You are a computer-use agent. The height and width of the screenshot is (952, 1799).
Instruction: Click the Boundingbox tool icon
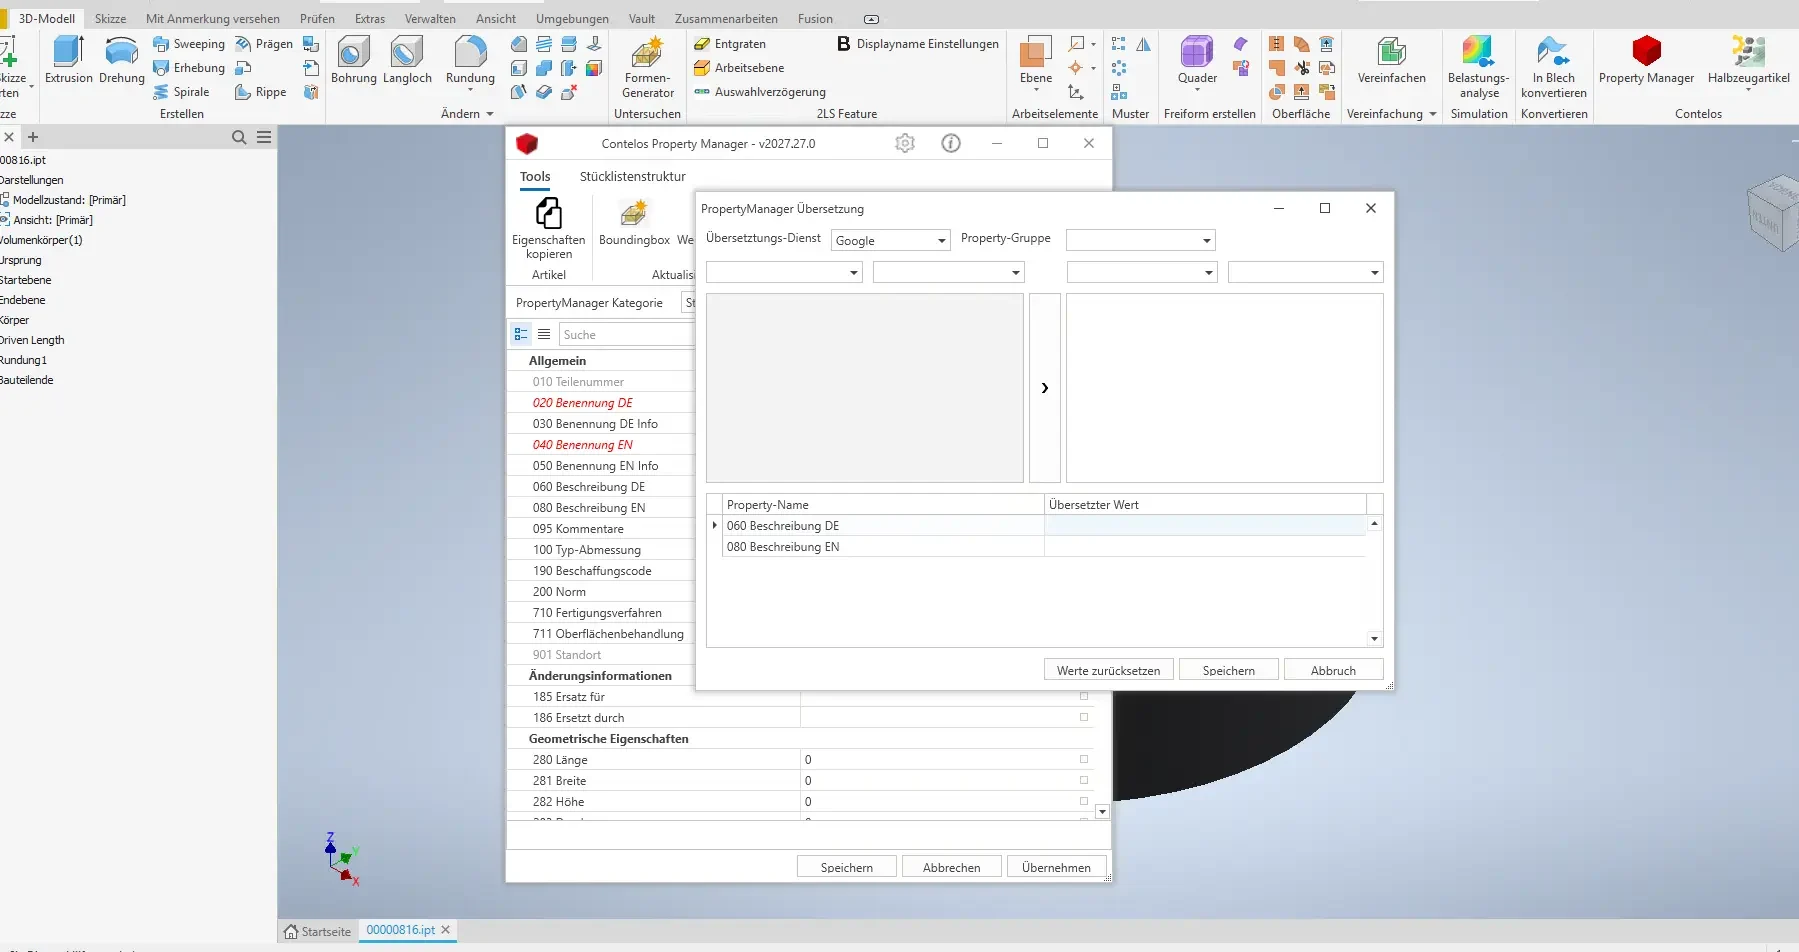(x=634, y=222)
